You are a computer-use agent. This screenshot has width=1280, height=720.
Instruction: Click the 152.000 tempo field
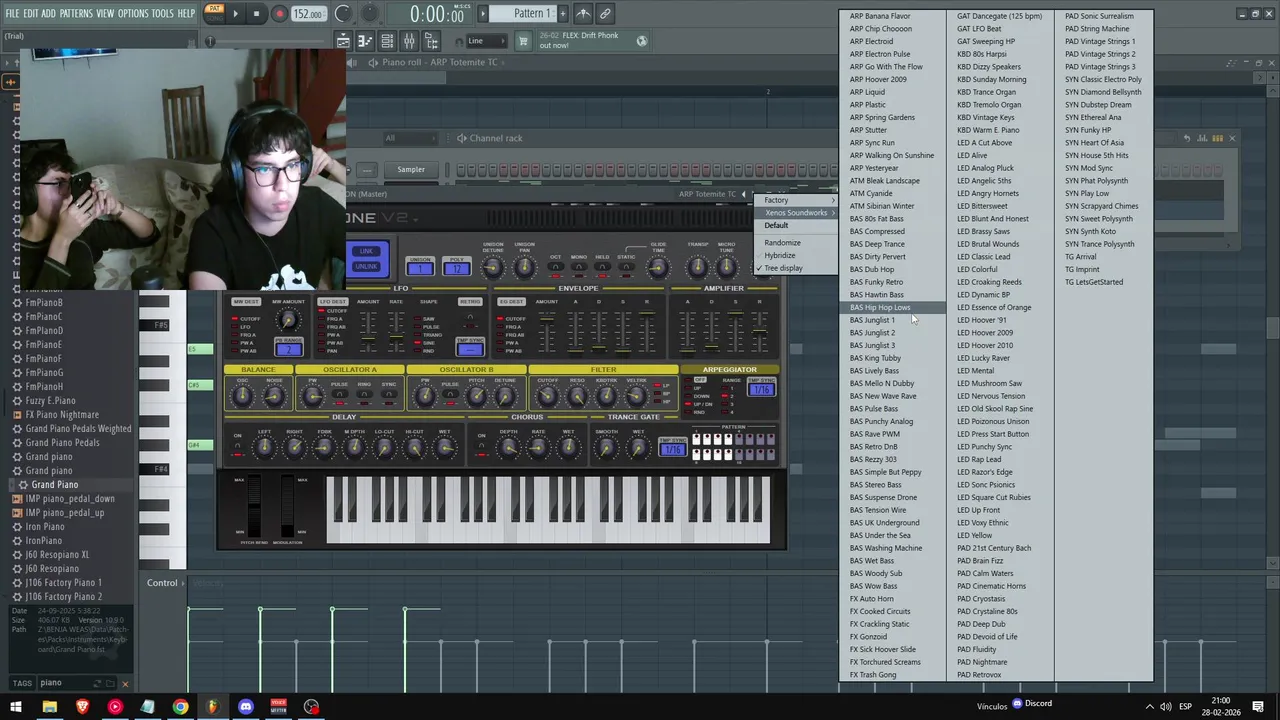point(309,14)
